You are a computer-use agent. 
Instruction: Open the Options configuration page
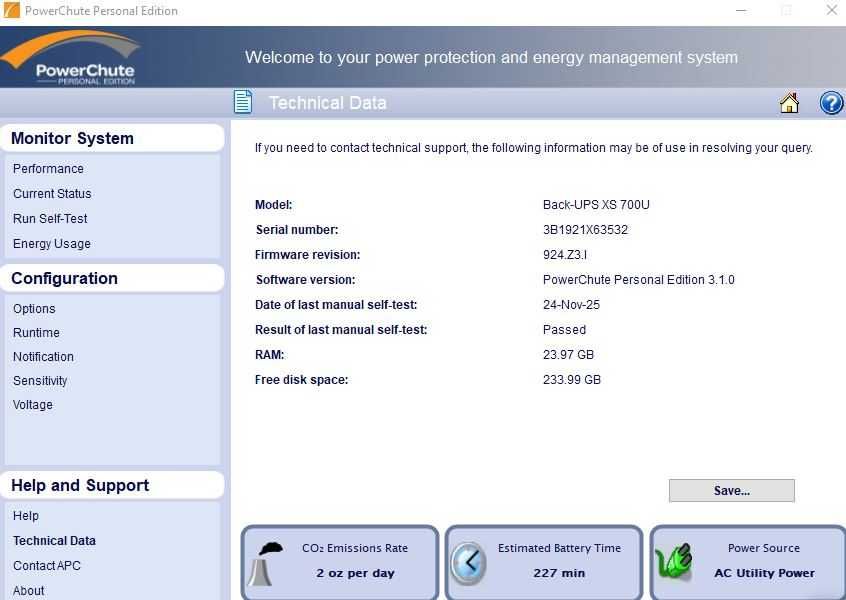(34, 309)
